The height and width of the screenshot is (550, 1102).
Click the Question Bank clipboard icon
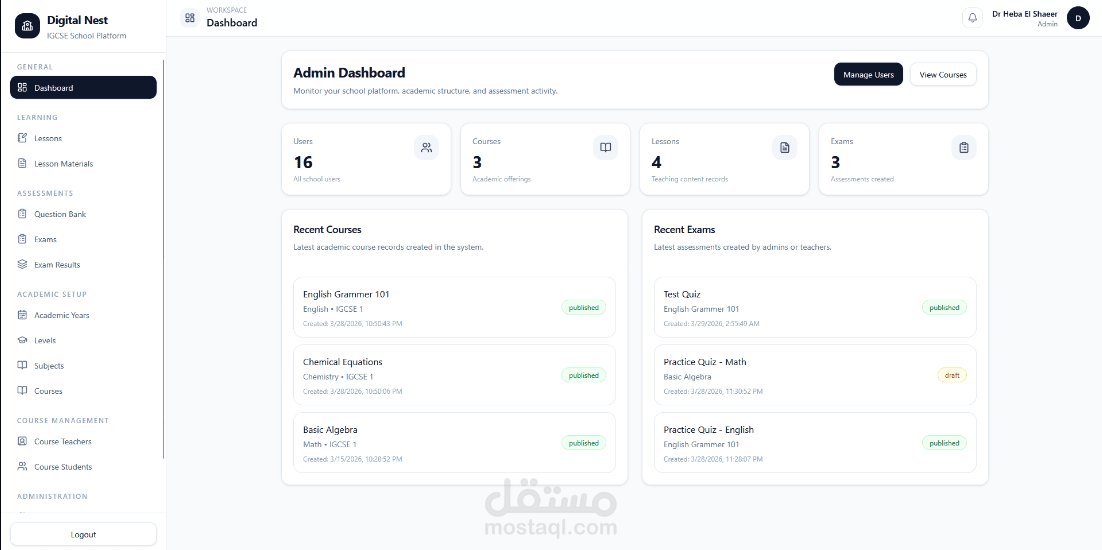tap(22, 214)
